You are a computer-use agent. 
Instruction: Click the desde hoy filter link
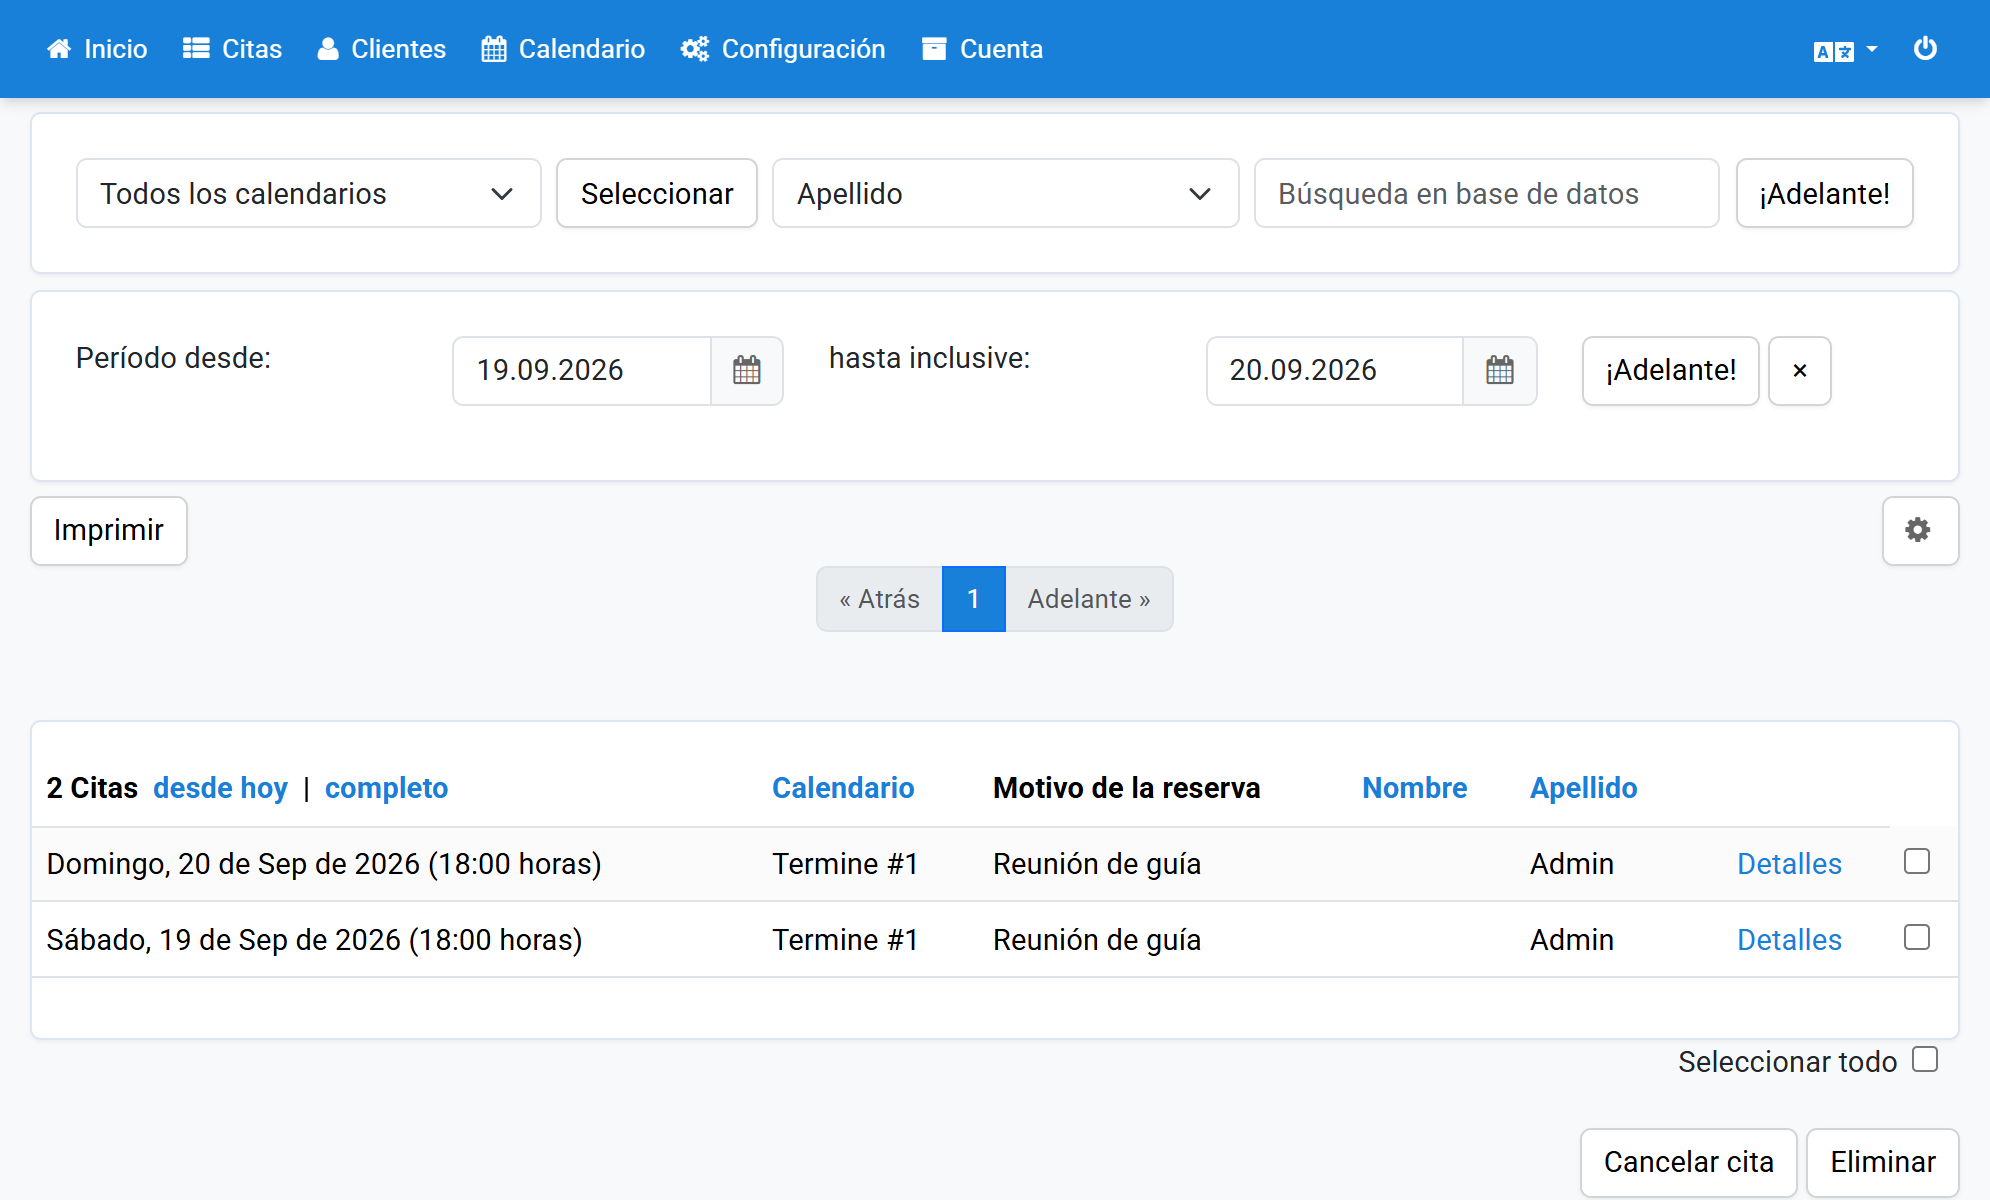221,788
